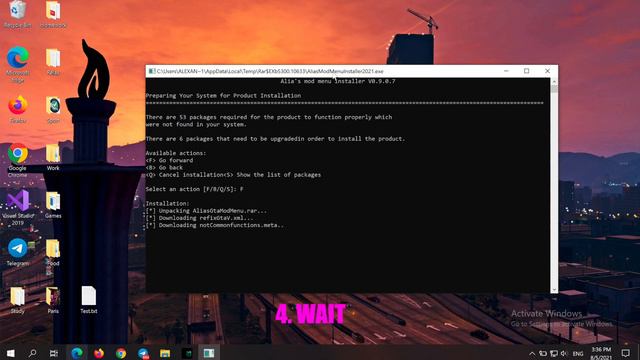Open the Google Chrome desktop shortcut

point(18,160)
